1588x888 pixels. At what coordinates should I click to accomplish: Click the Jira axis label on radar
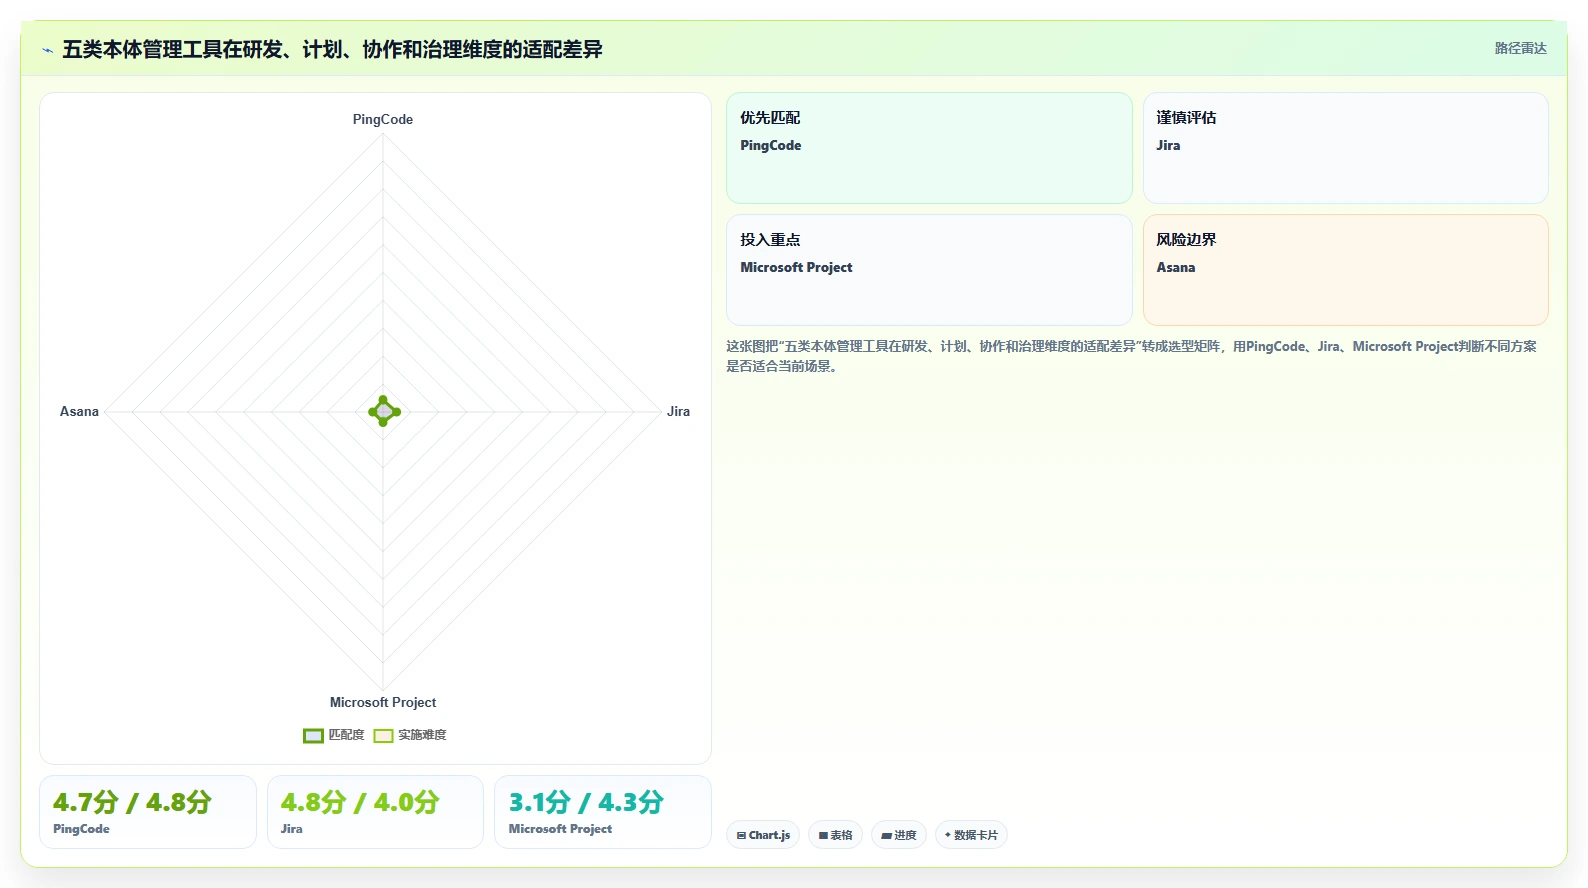point(678,411)
